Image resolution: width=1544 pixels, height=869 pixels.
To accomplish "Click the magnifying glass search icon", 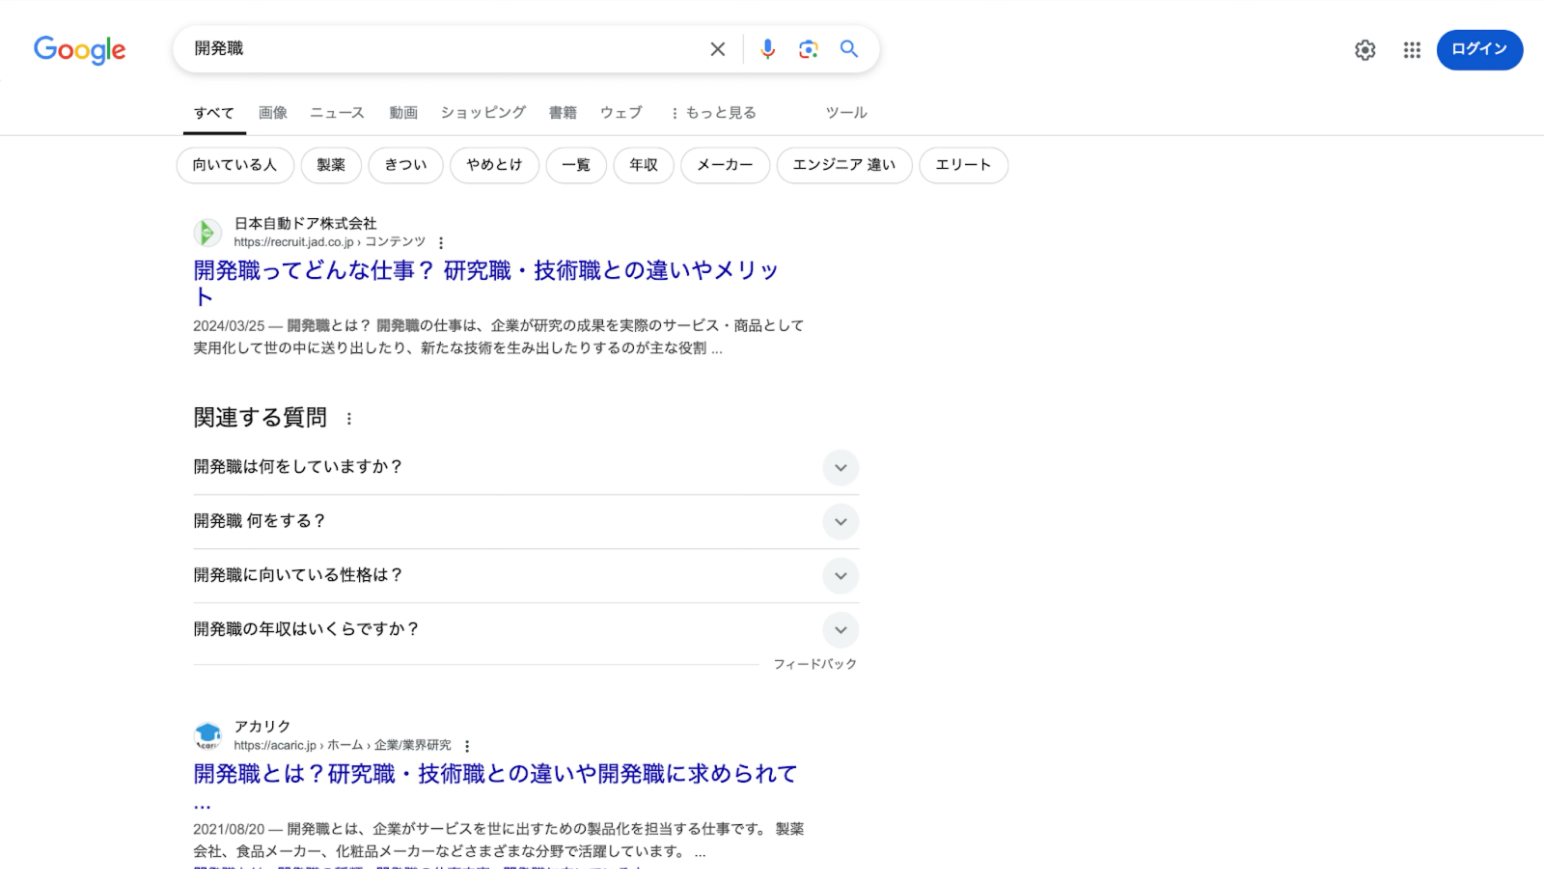I will tap(849, 49).
